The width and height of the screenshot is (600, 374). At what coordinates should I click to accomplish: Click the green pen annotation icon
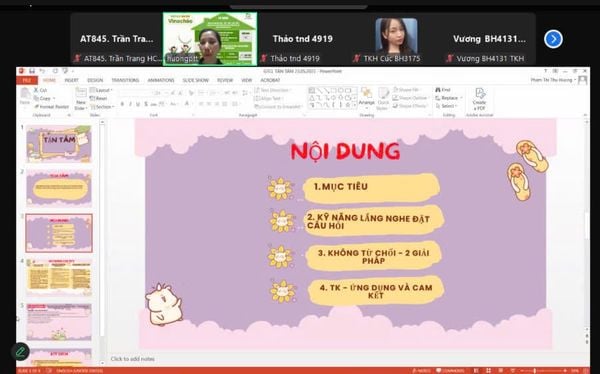point(21,351)
